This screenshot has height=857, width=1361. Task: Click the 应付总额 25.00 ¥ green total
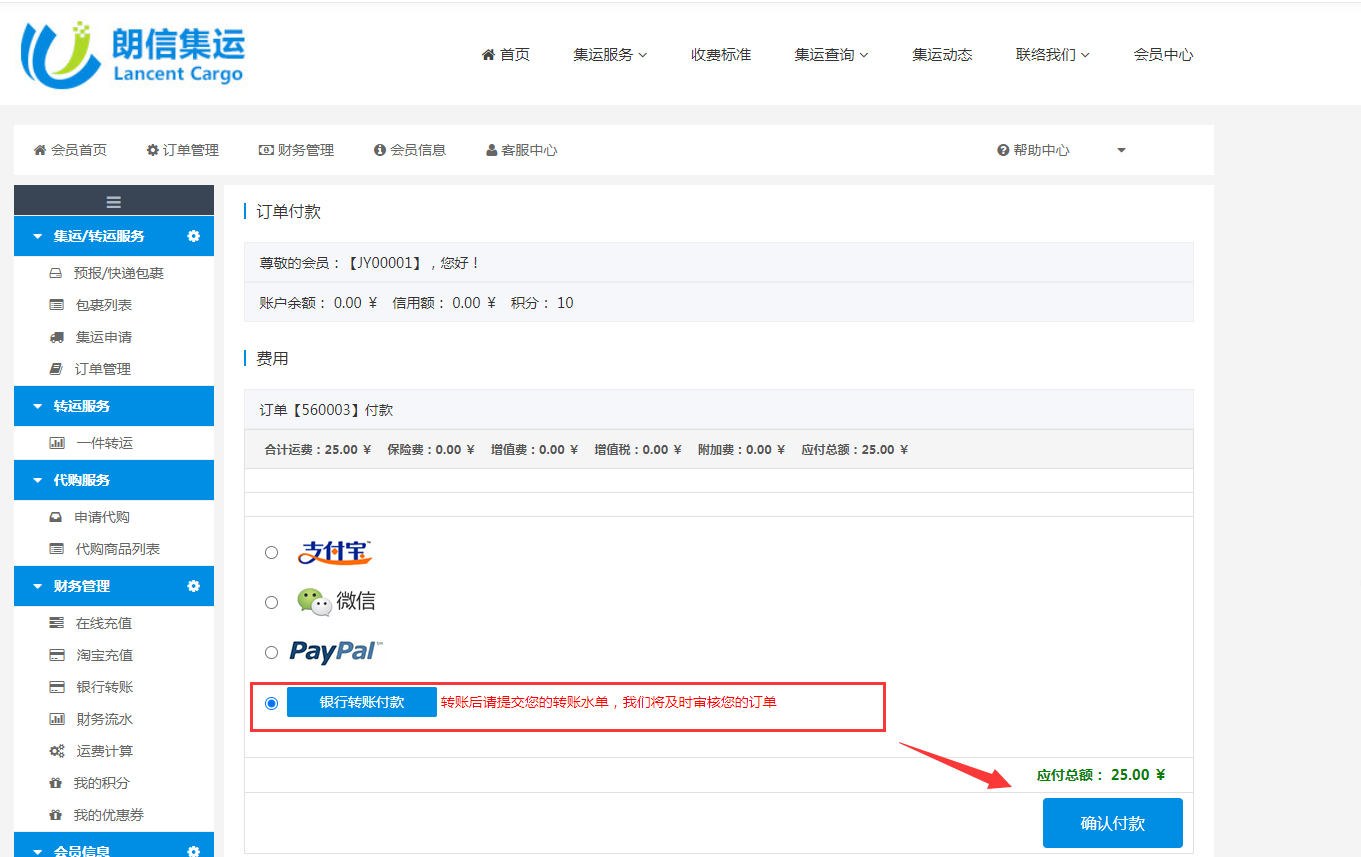click(x=1101, y=775)
